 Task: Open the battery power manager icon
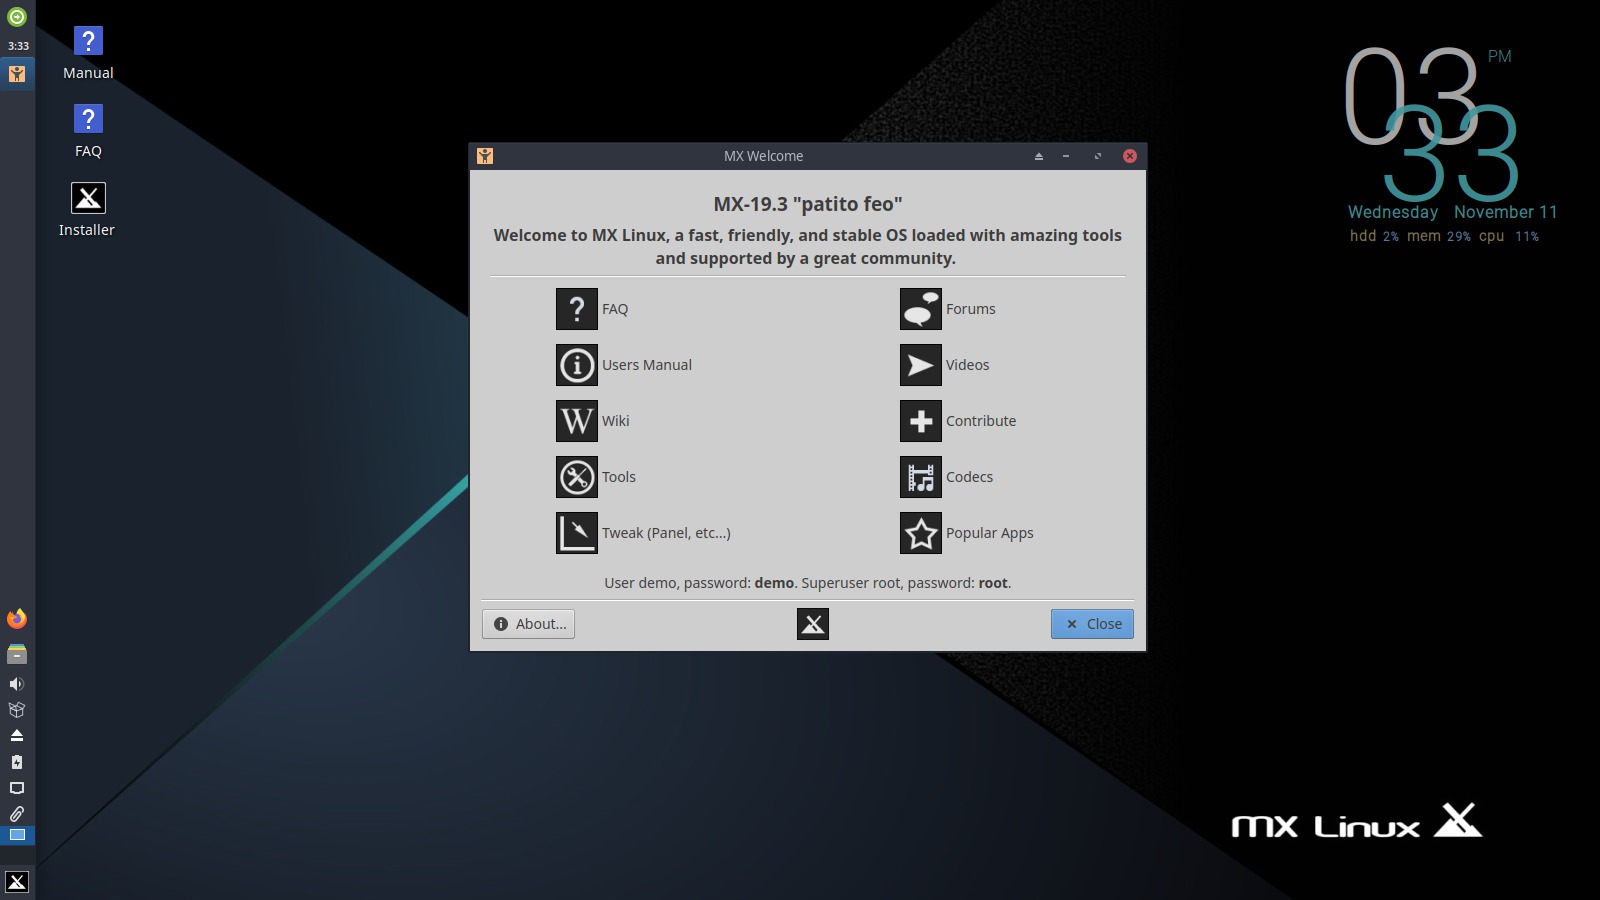[x=17, y=762]
